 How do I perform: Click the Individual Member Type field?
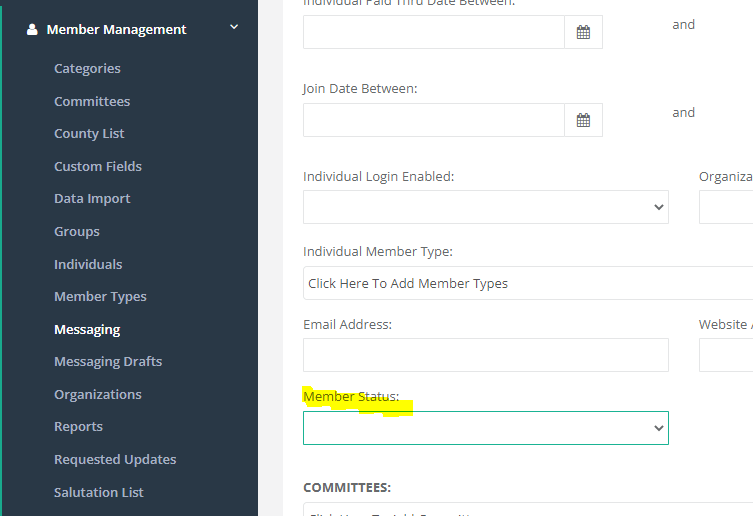coord(527,283)
